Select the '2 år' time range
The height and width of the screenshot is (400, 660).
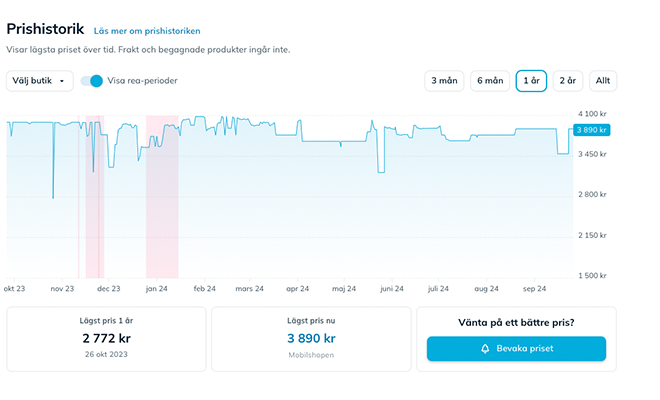pos(567,80)
